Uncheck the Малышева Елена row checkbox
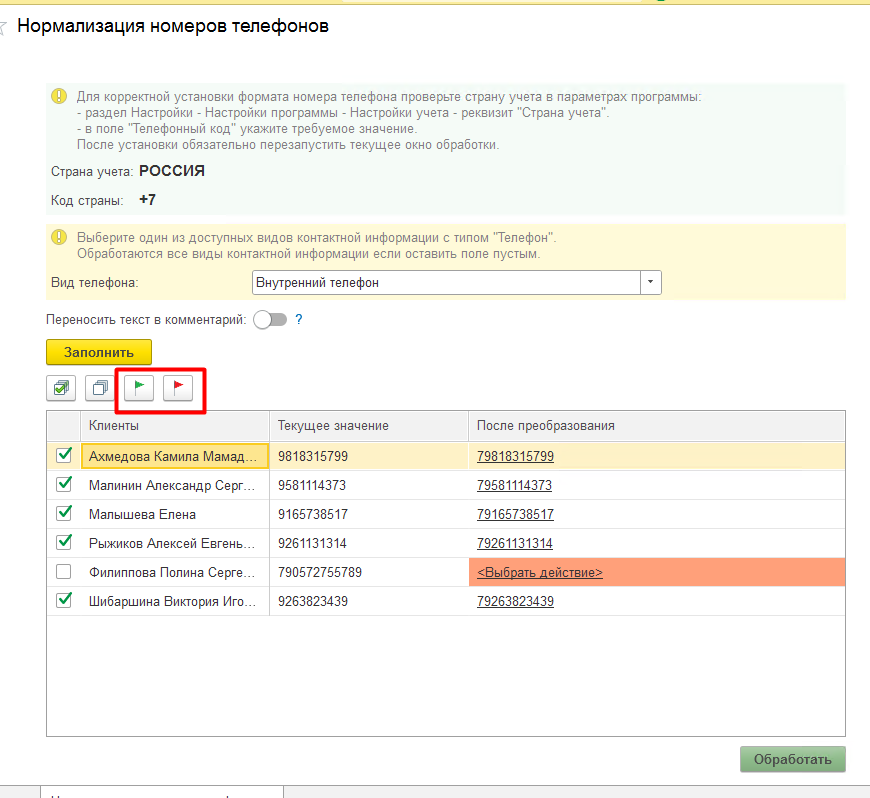This screenshot has height=798, width=870. pos(64,514)
